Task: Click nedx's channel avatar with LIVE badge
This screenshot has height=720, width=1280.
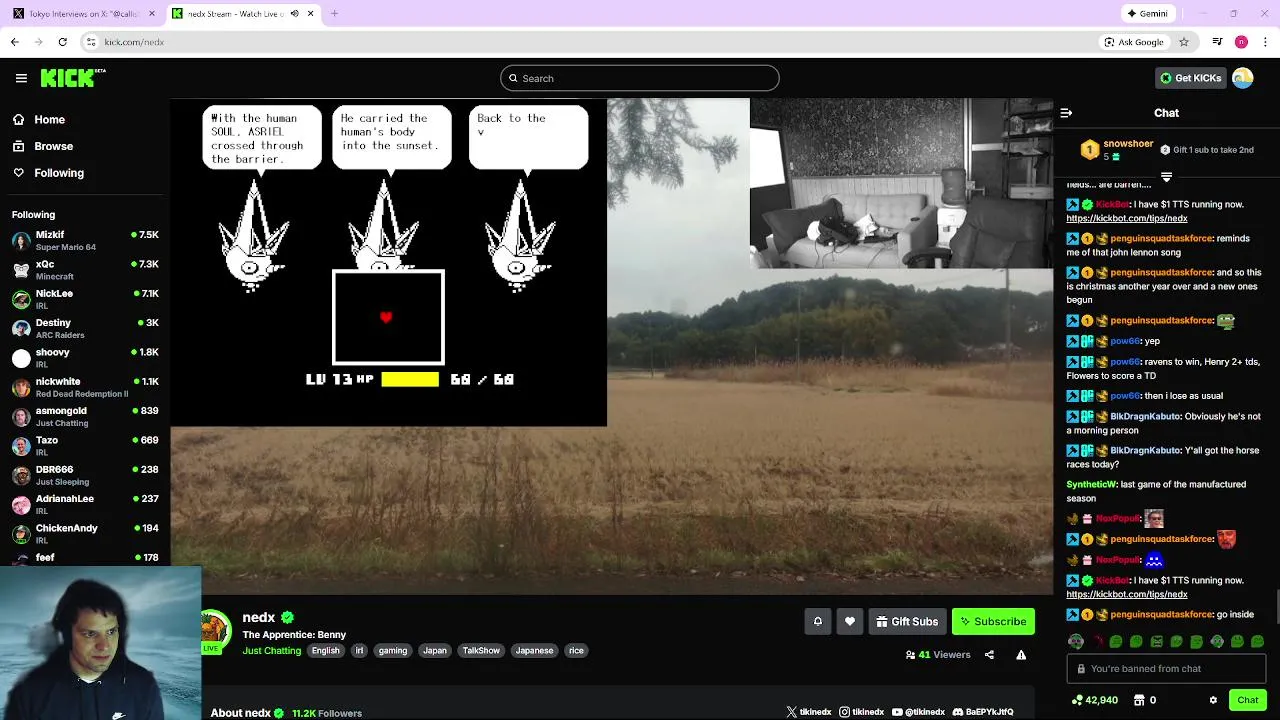Action: tap(214, 632)
